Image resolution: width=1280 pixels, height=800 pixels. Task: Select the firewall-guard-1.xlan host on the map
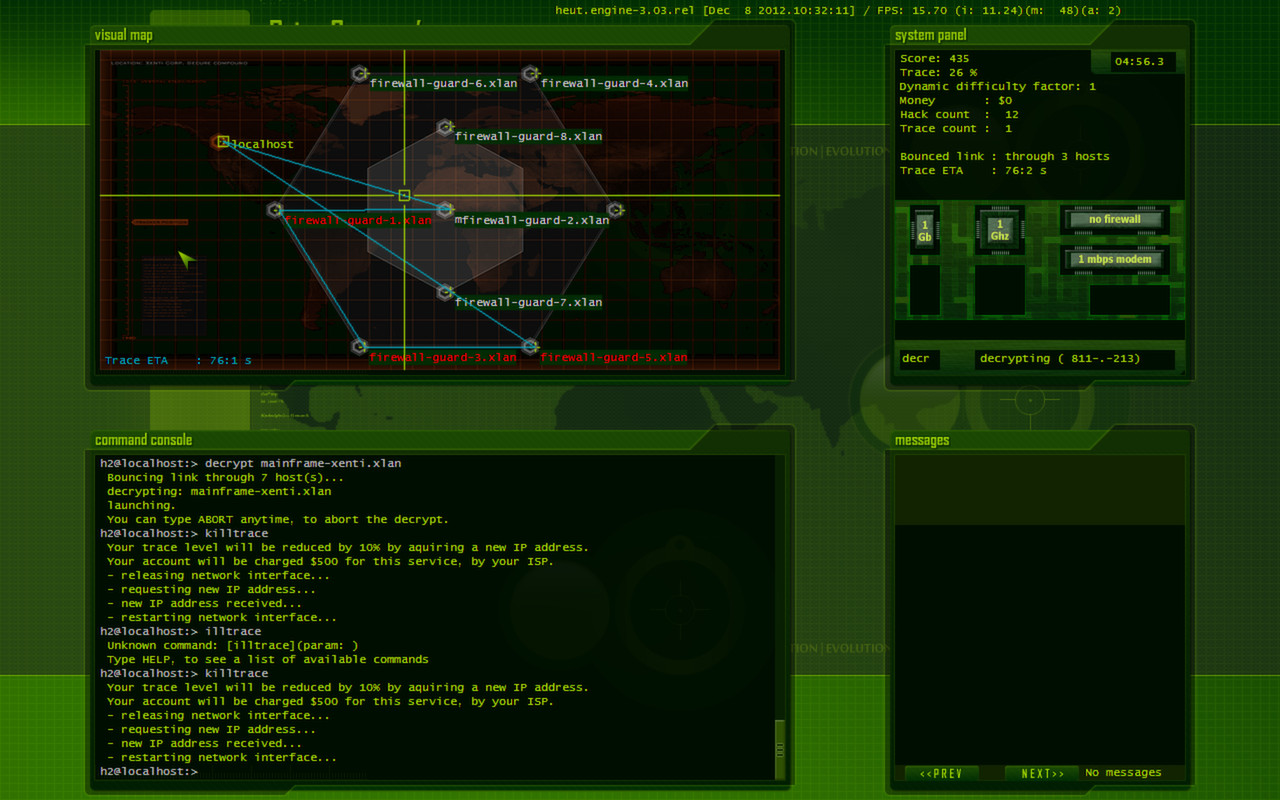(x=273, y=210)
